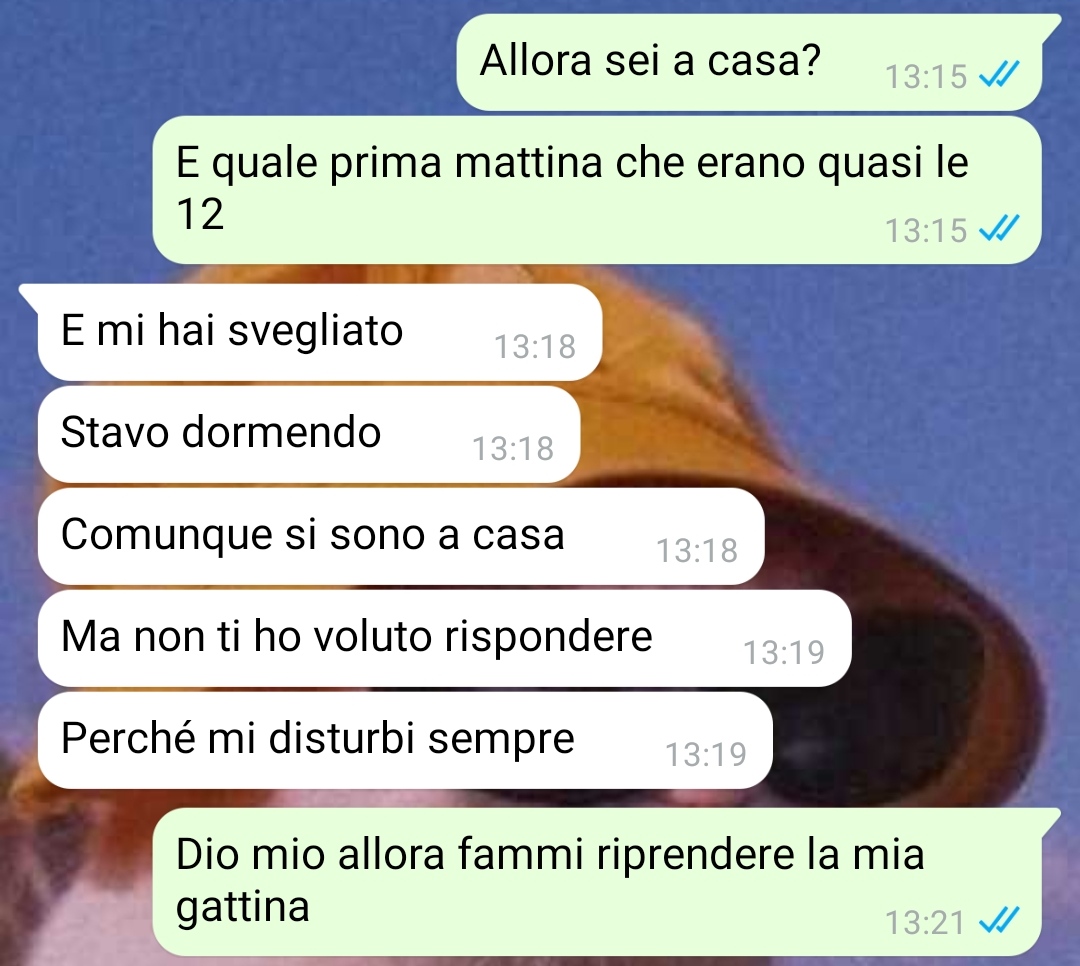Click double-check icon on the 'gattina' message
This screenshot has height=966, width=1080.
(x=999, y=920)
